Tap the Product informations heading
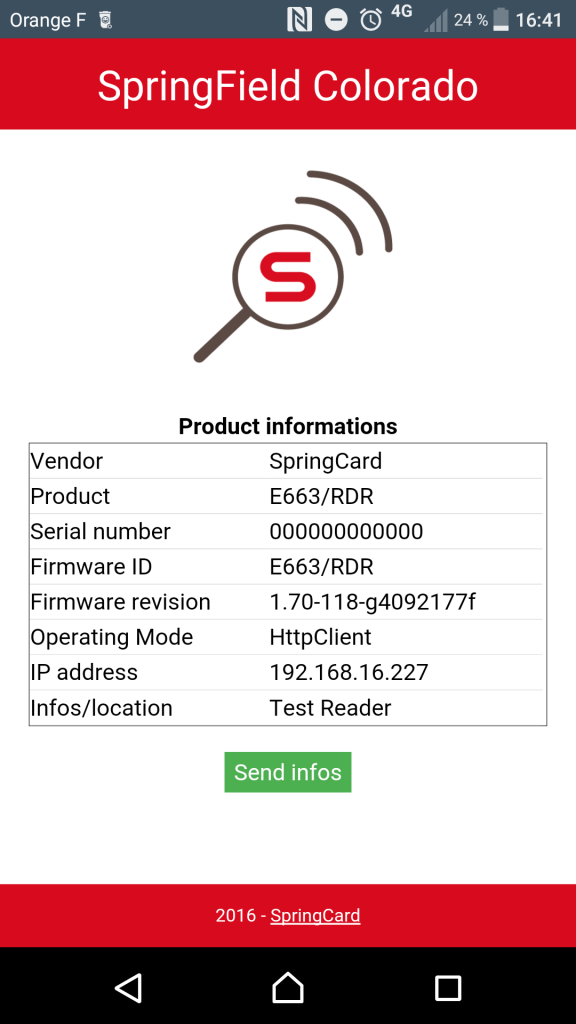 [288, 426]
